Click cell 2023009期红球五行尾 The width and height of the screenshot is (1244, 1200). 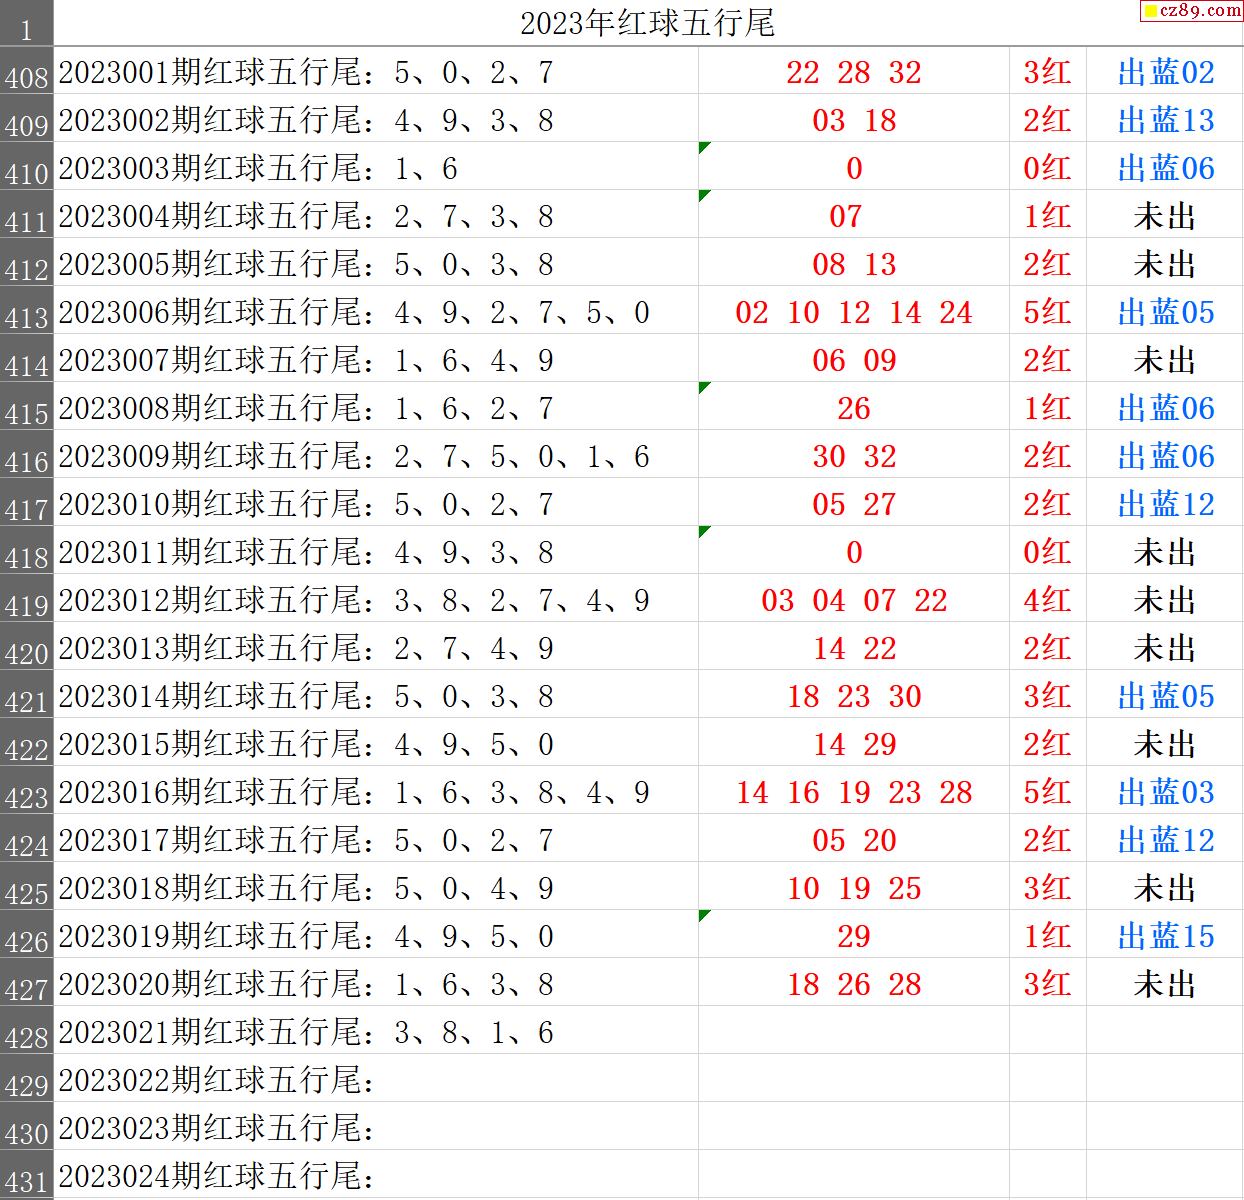click(376, 455)
